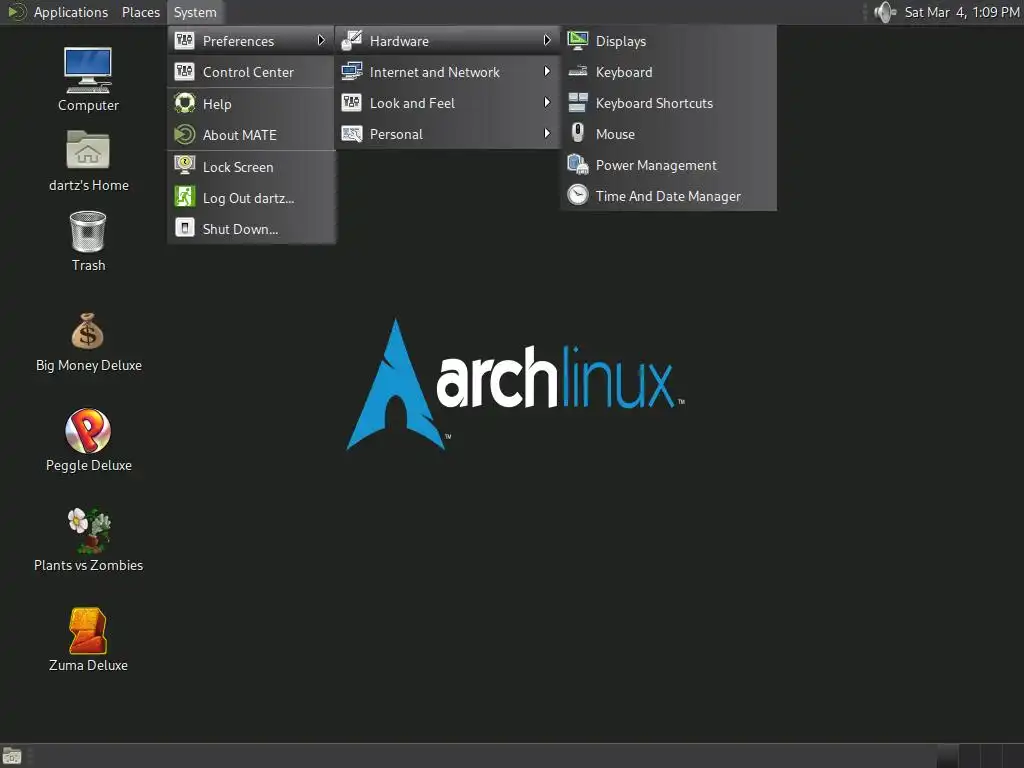The image size is (1024, 768).
Task: Click the Shut Down icon
Action: (x=185, y=228)
